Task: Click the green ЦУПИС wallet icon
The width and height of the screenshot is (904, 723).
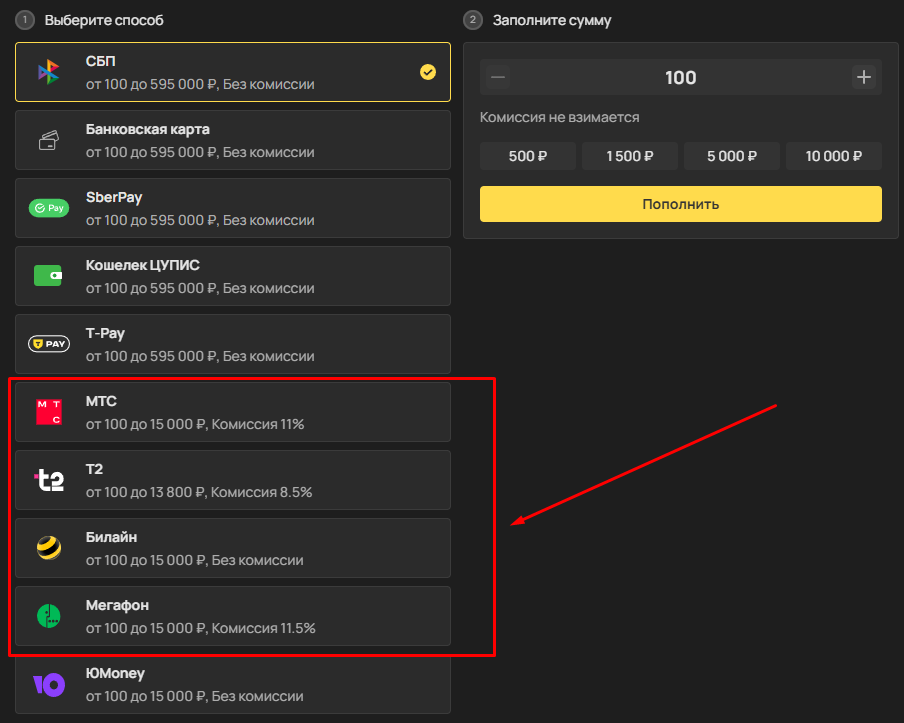Action: coord(48,276)
